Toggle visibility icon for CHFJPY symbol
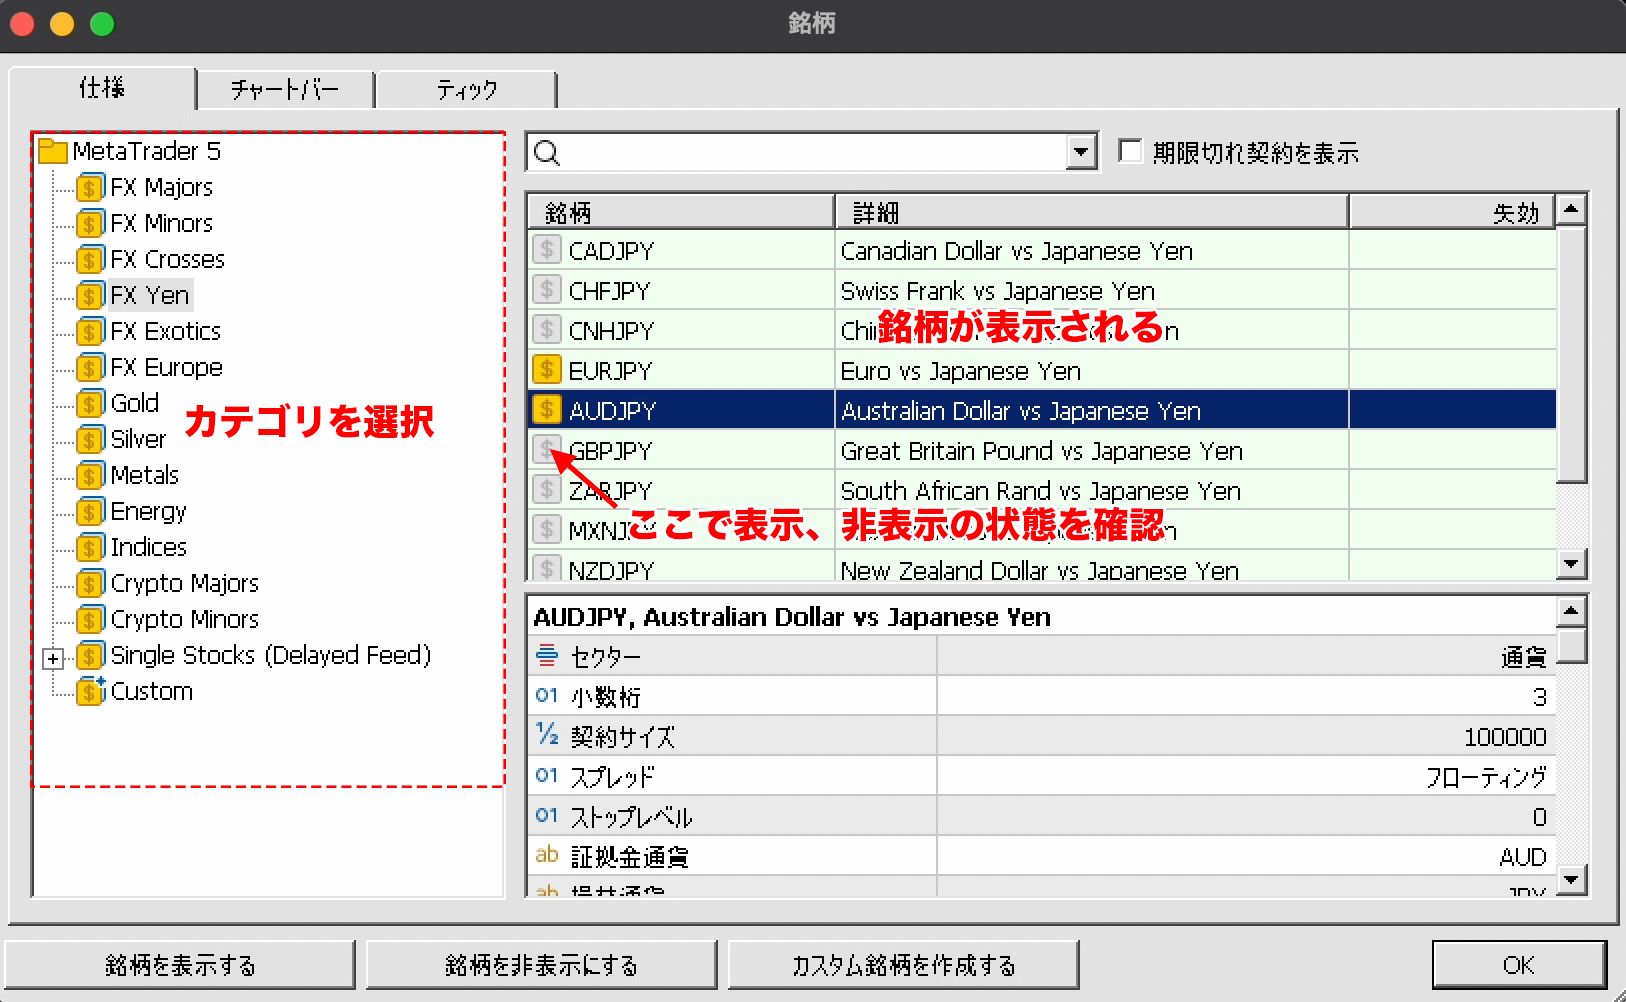 (x=547, y=290)
